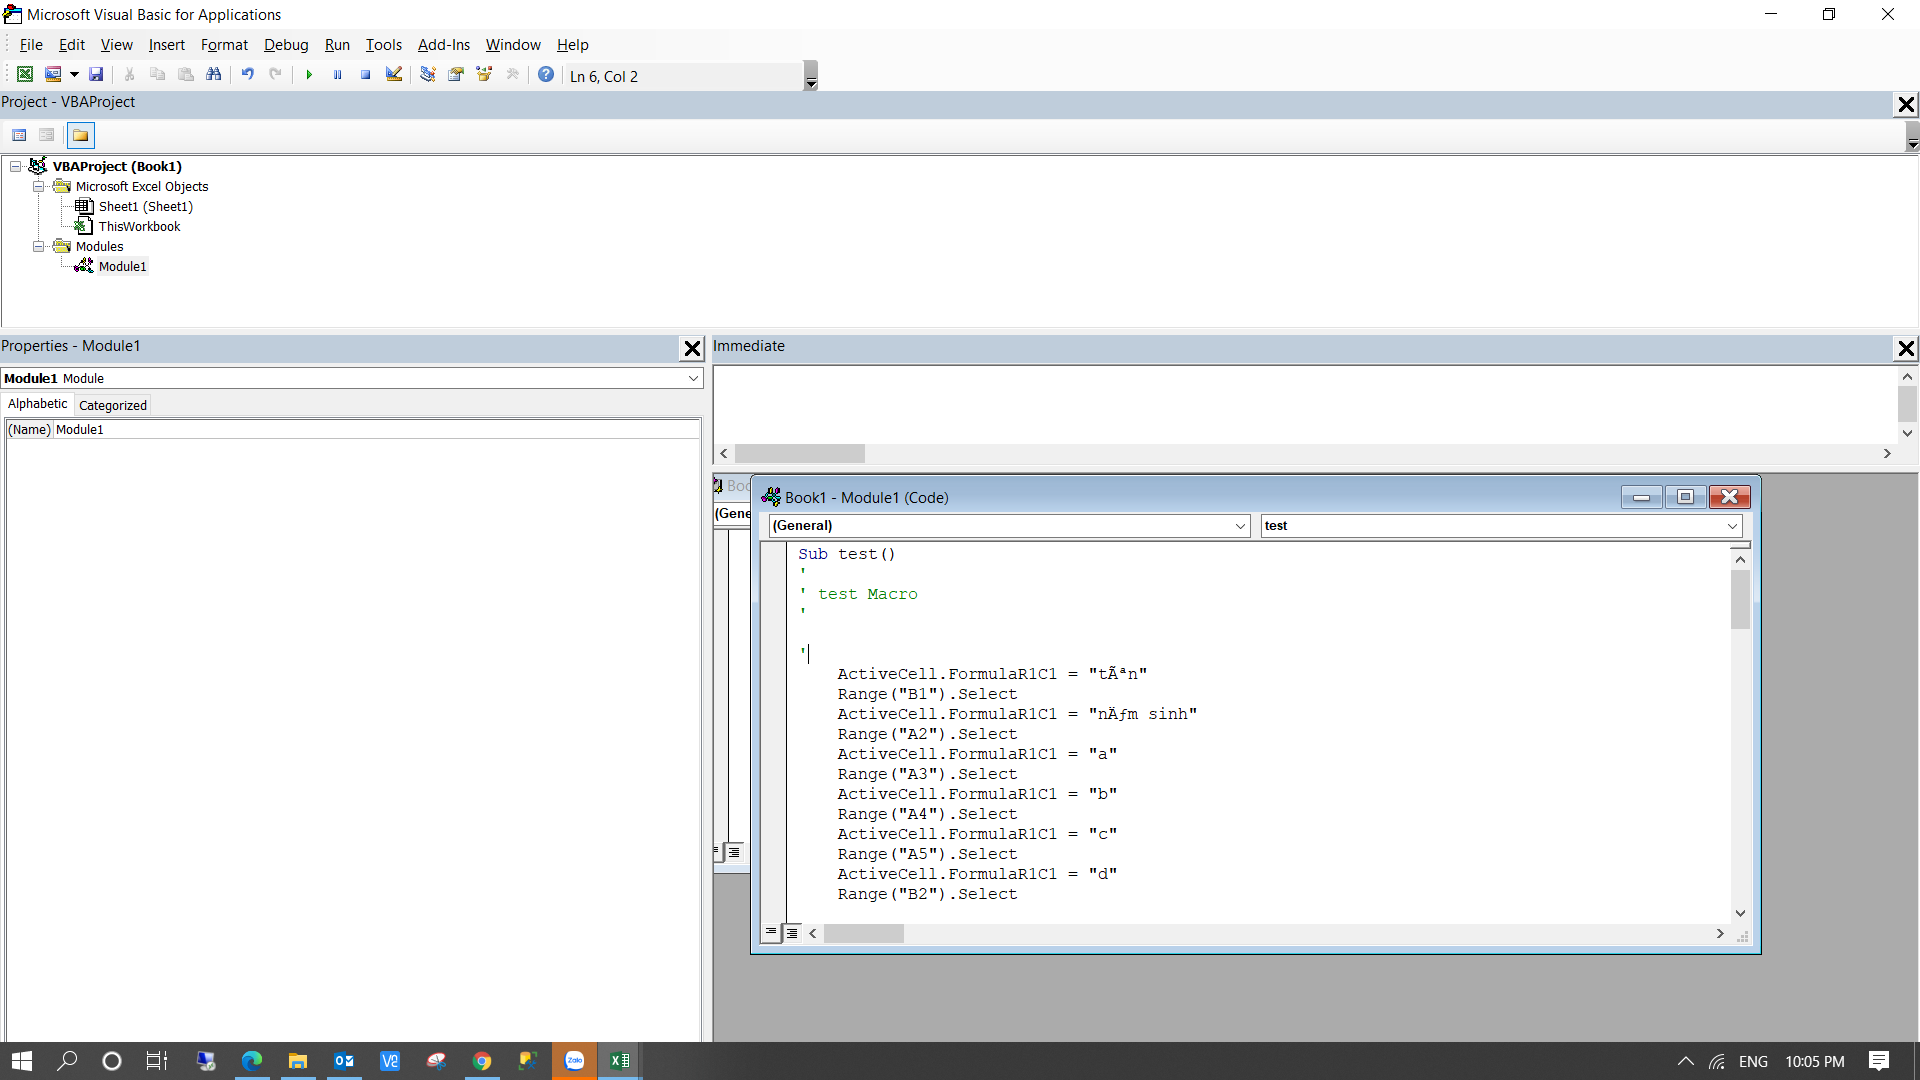
Task: Select ThisWorkbook in the project tree
Action: coord(139,227)
